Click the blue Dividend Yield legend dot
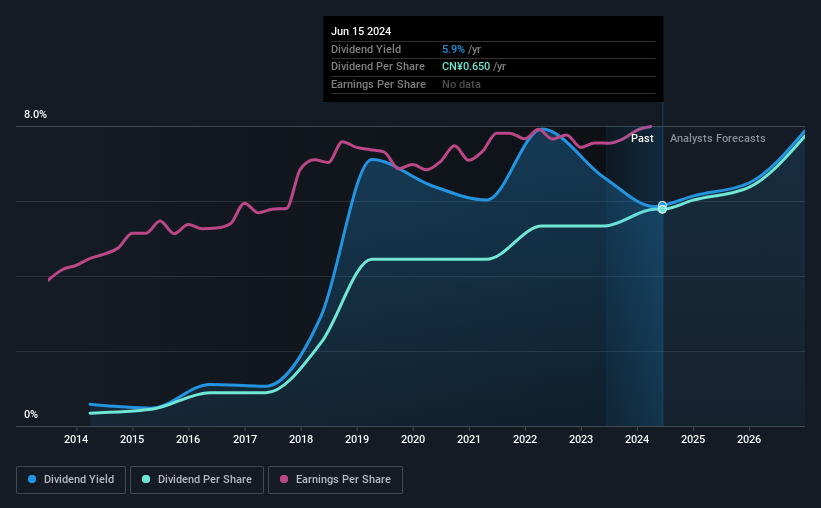 point(32,479)
